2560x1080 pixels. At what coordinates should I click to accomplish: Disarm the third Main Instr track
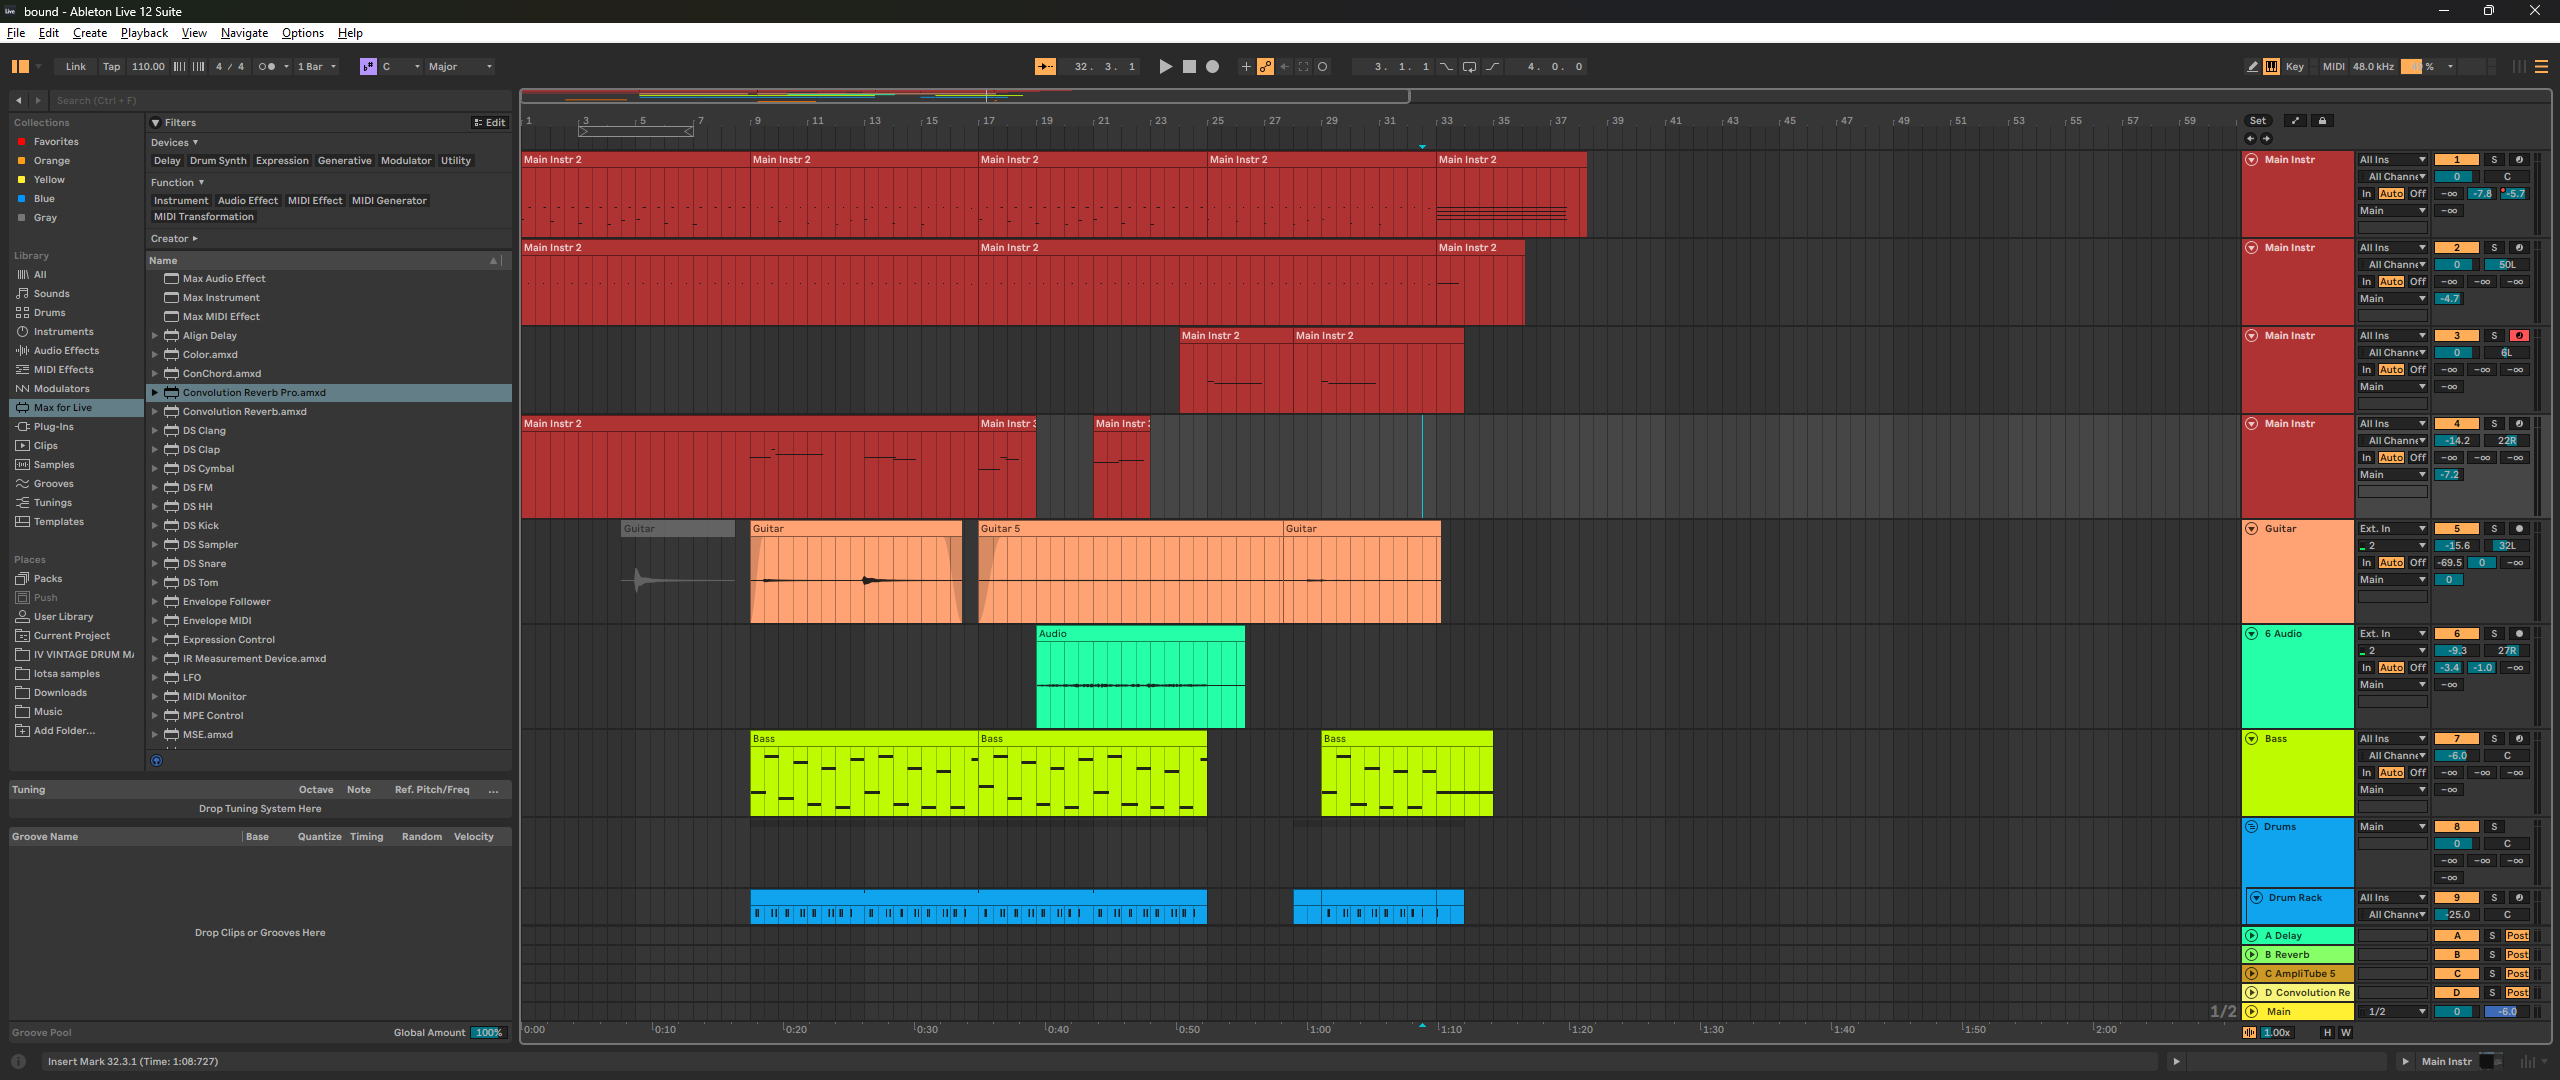[2519, 336]
